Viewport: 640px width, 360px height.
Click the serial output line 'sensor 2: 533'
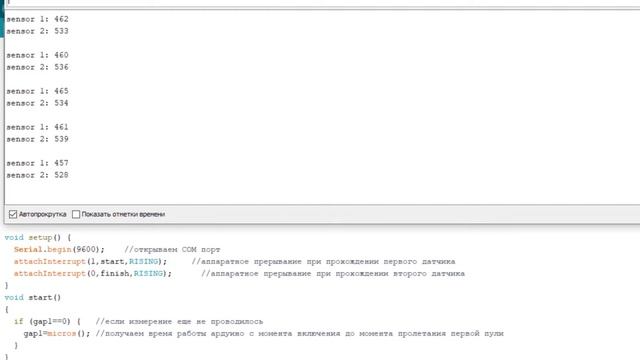pyautogui.click(x=37, y=31)
